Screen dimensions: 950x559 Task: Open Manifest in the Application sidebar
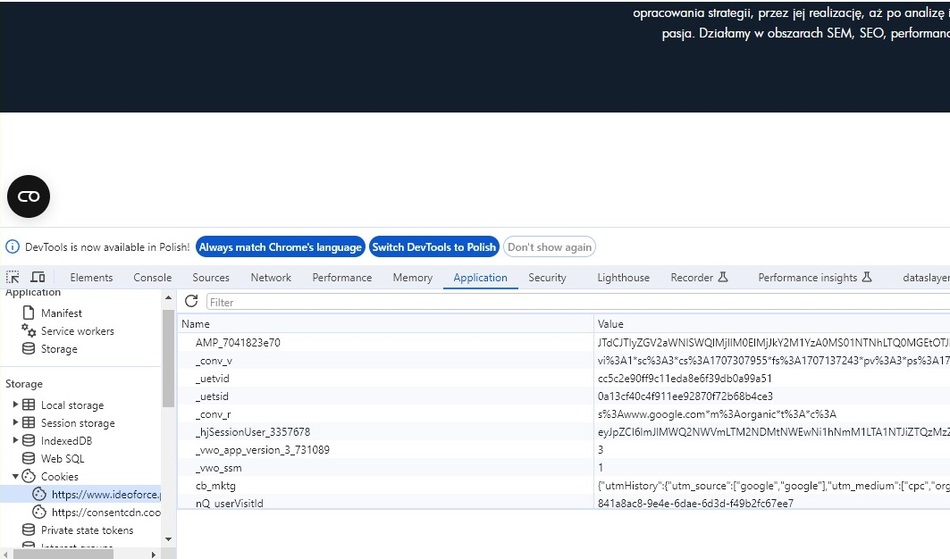tap(60, 313)
